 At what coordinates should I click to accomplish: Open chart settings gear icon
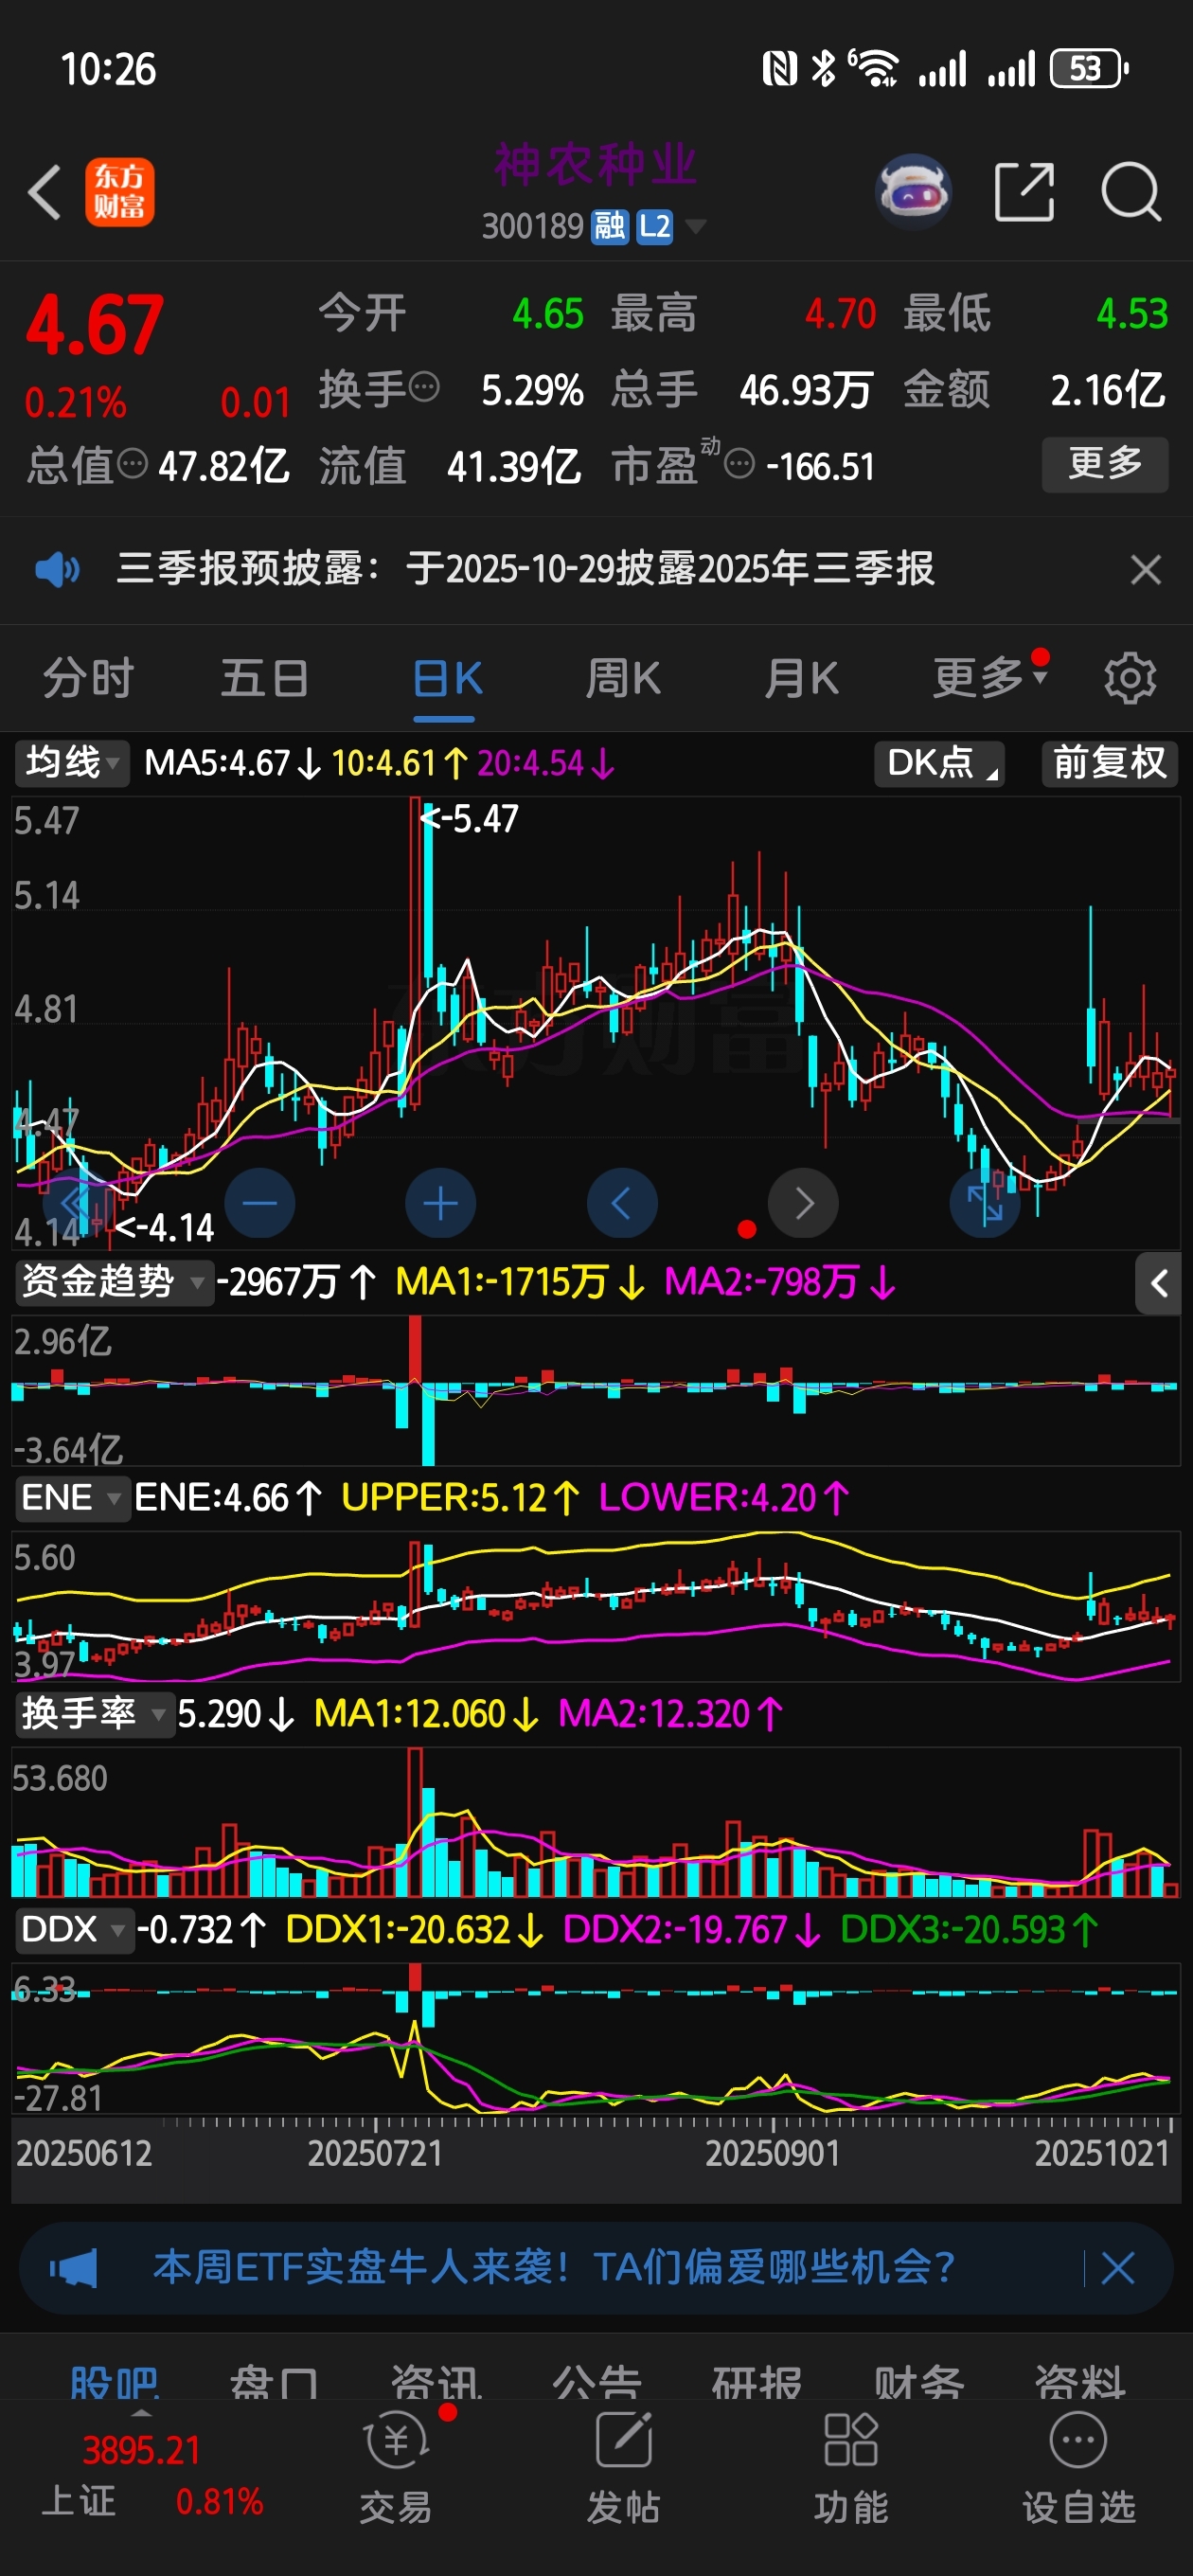[1130, 679]
